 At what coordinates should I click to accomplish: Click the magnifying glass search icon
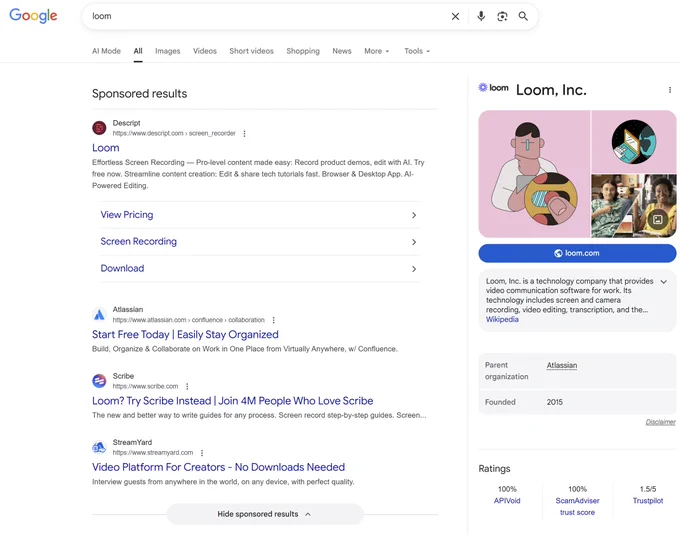pyautogui.click(x=523, y=16)
